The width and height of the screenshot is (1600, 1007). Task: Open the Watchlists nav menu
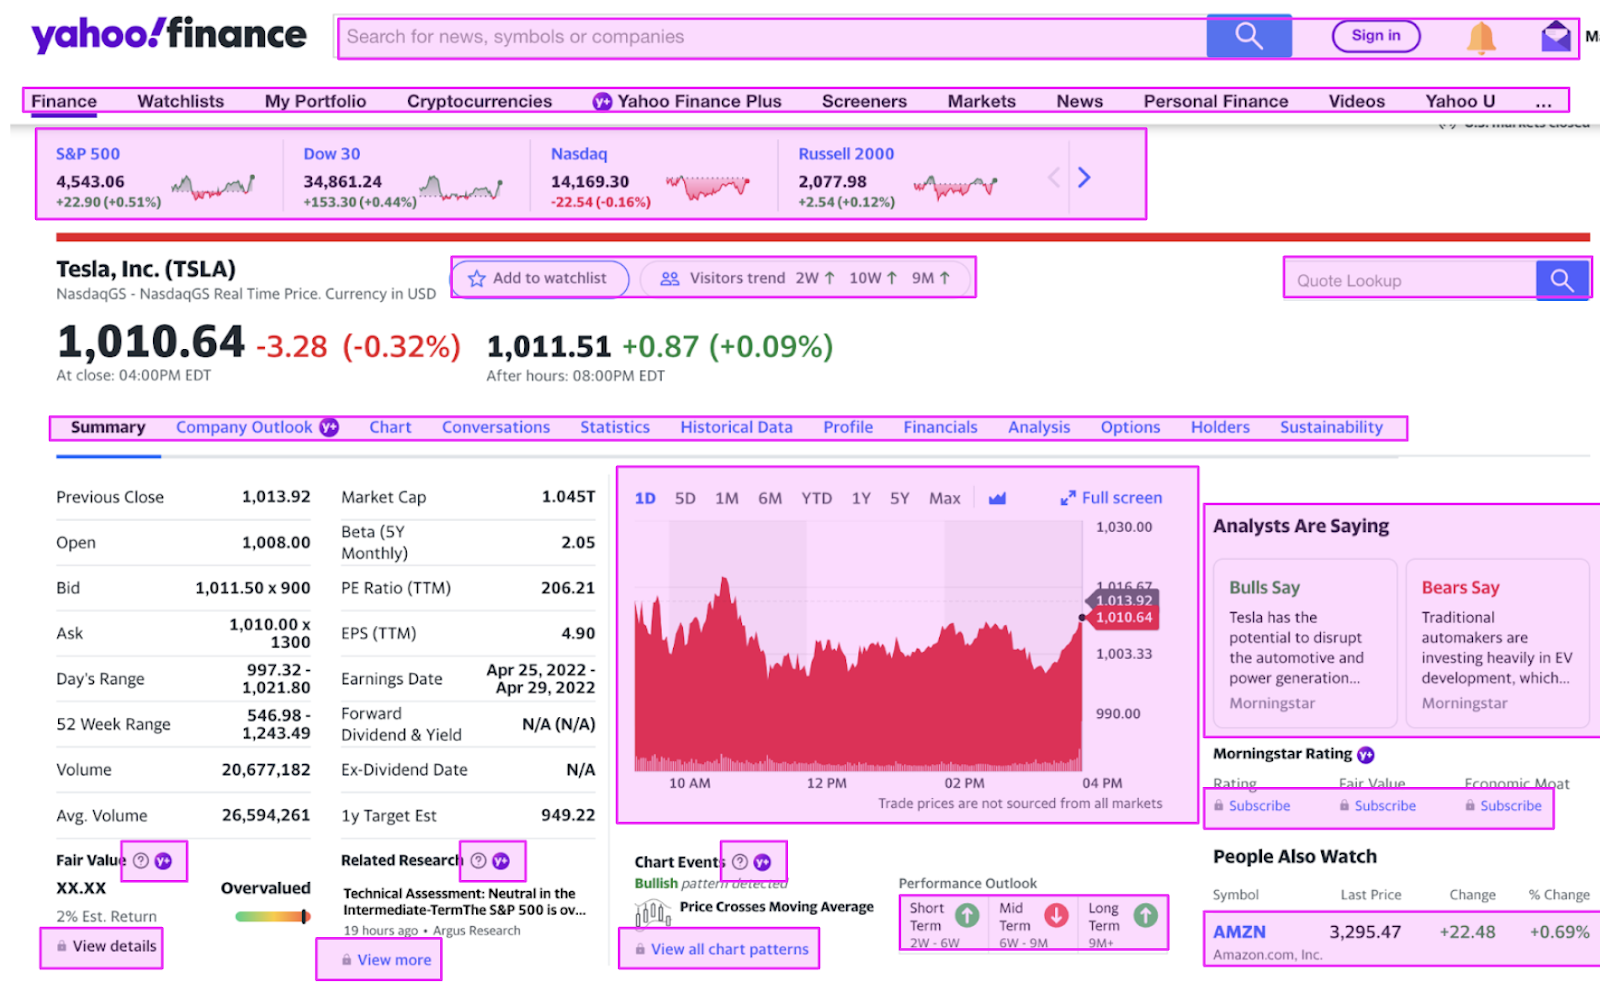181,101
